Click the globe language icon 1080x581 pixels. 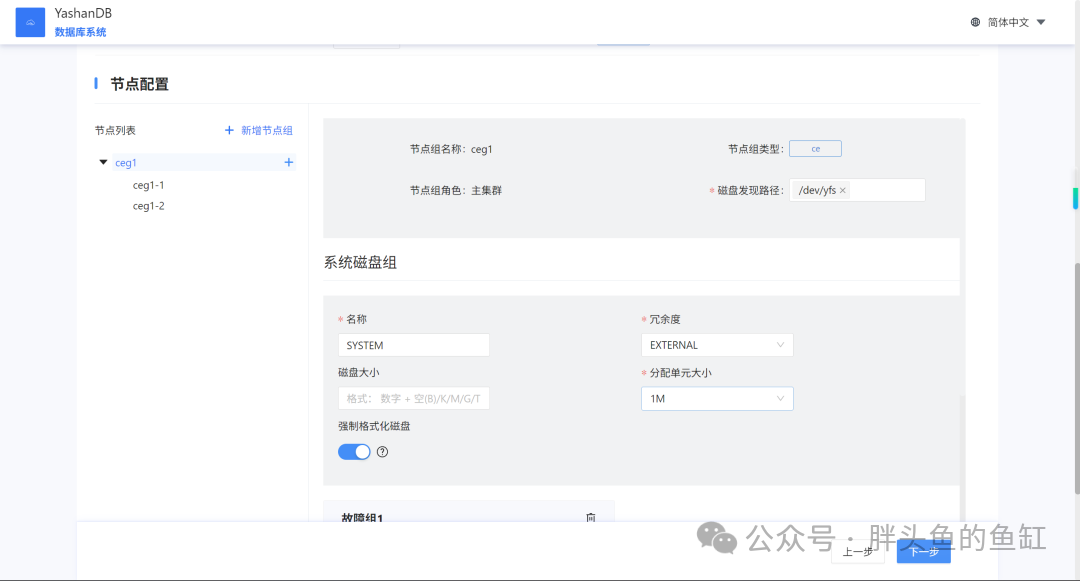tap(975, 22)
